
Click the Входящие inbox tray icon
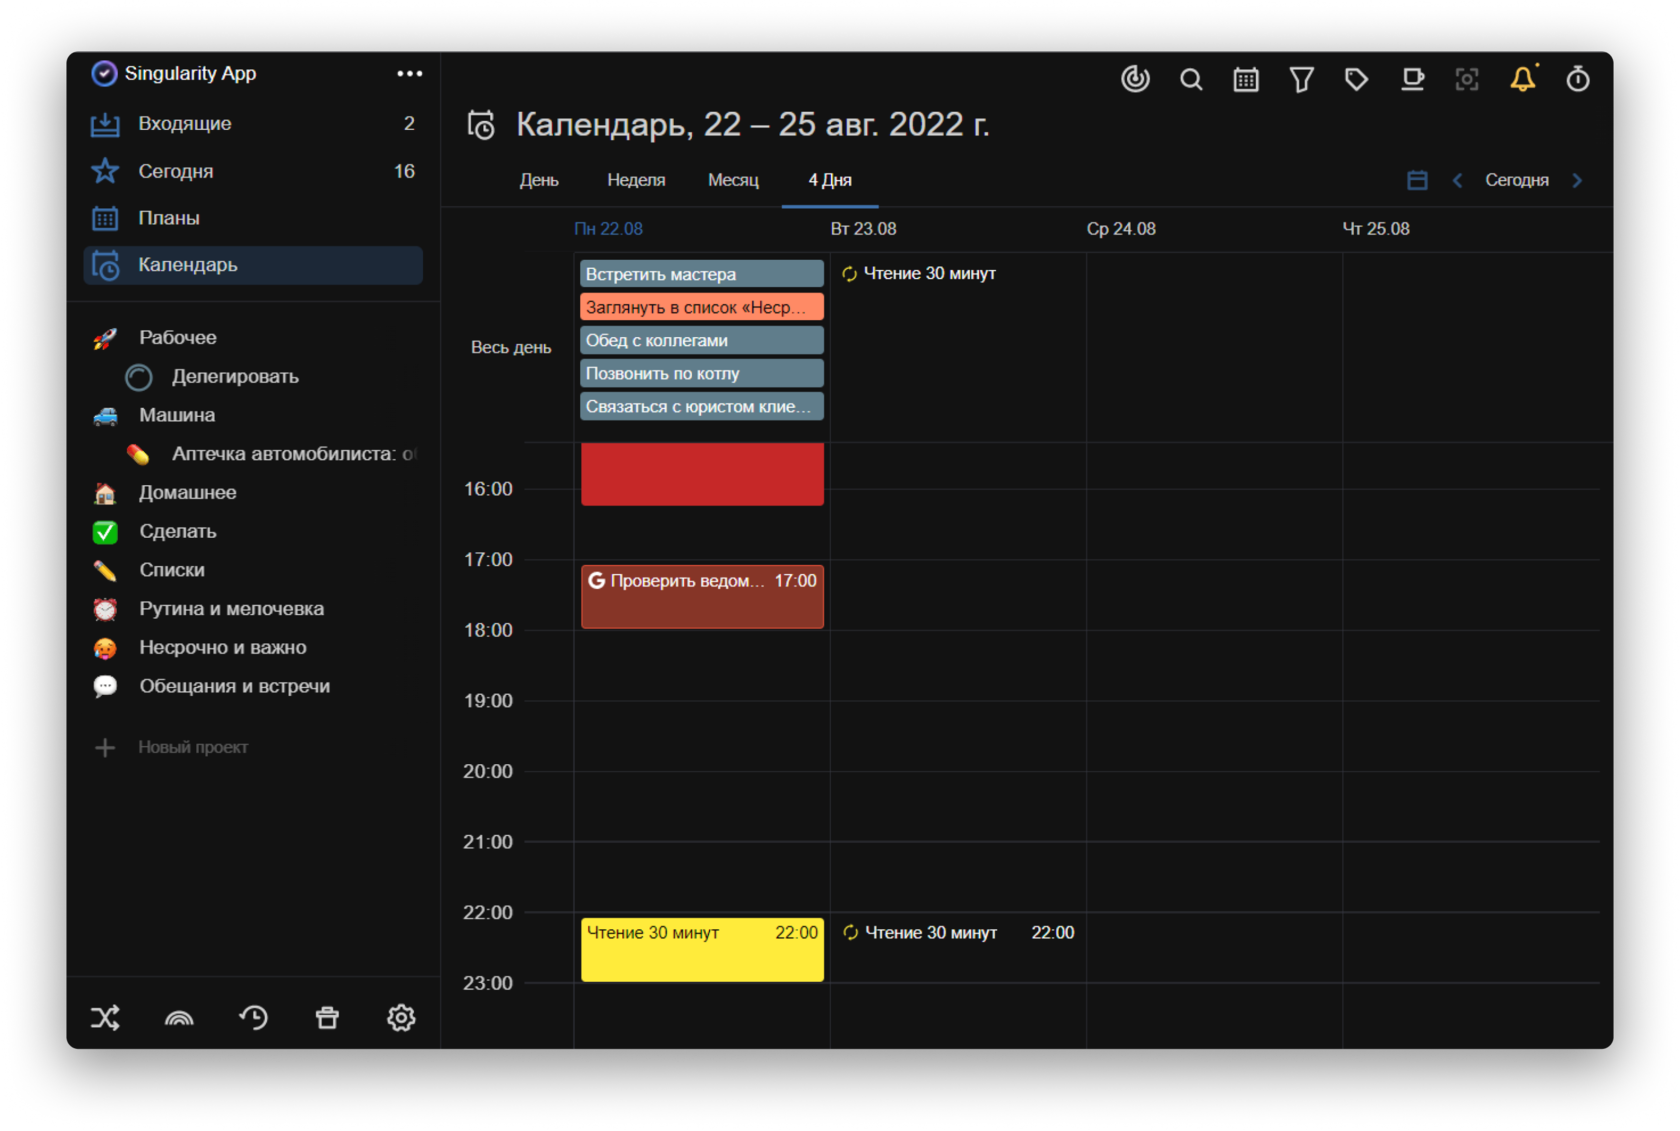(x=105, y=125)
